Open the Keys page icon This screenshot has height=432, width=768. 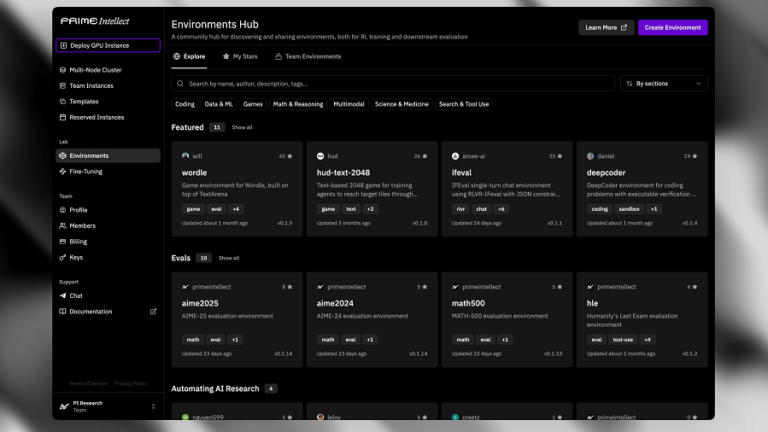(x=63, y=257)
